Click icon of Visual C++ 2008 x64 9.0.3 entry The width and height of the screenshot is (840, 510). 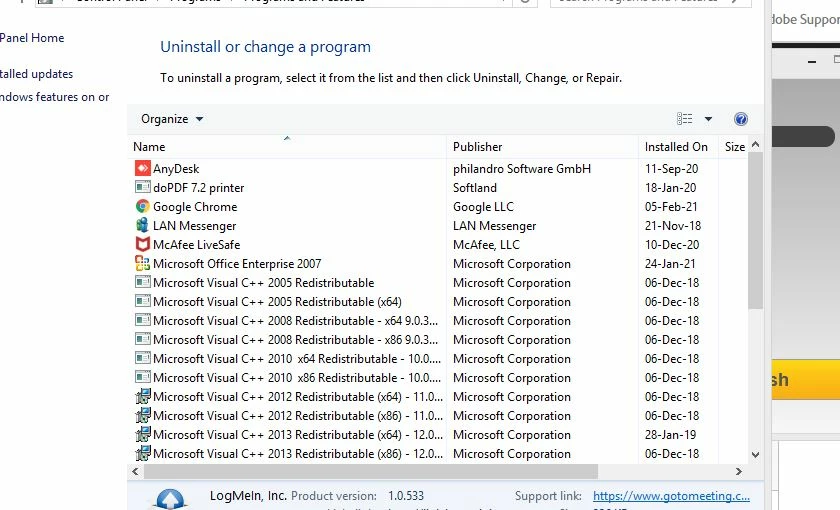pos(142,320)
